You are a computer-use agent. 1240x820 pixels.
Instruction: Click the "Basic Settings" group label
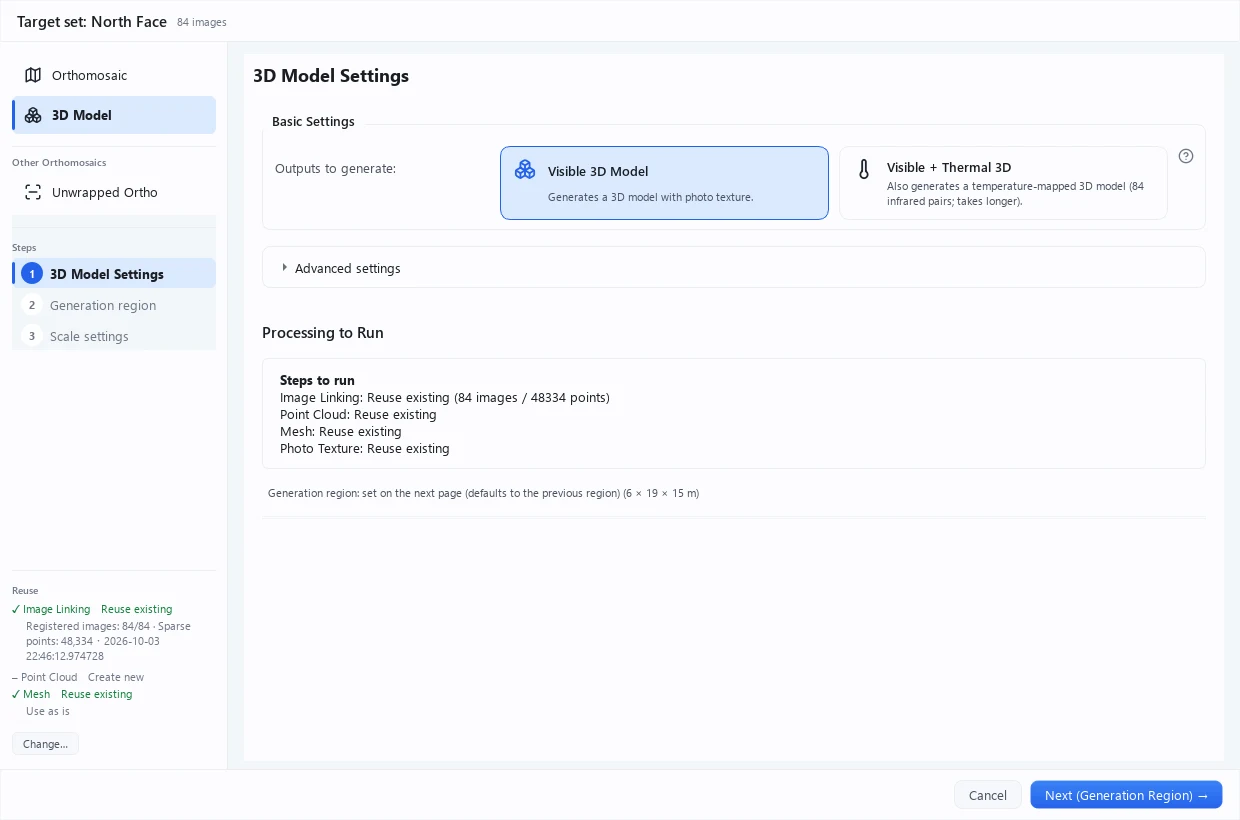(x=313, y=122)
